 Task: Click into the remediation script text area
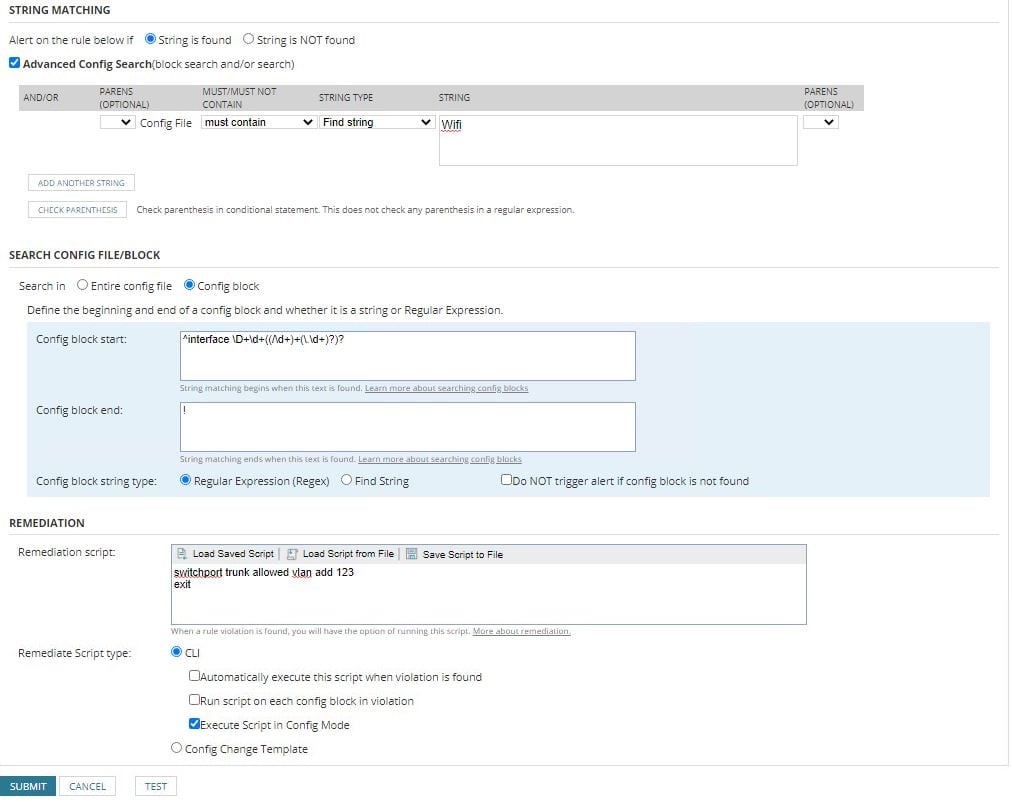(488, 594)
